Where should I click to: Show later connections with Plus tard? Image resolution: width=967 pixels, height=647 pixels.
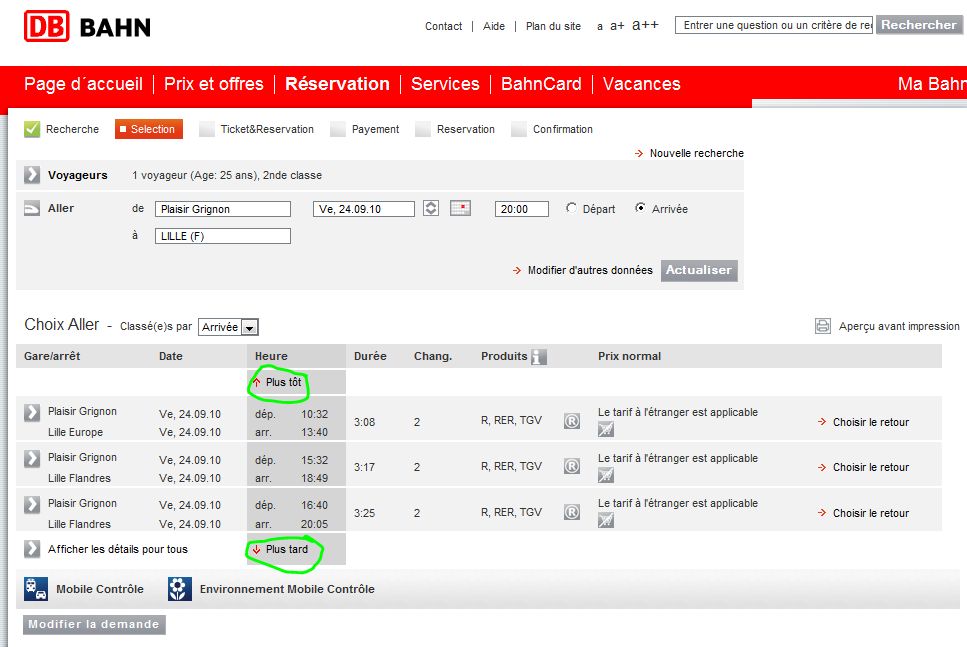click(x=281, y=549)
